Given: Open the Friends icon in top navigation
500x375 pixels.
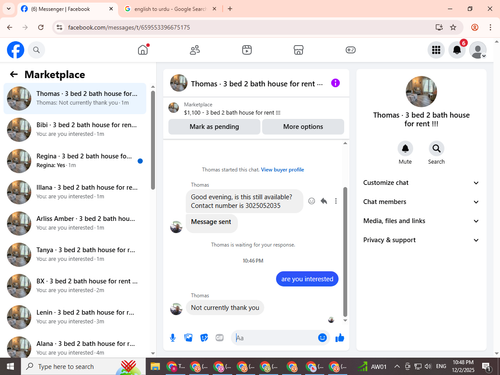Looking at the screenshot, I should pyautogui.click(x=195, y=50).
